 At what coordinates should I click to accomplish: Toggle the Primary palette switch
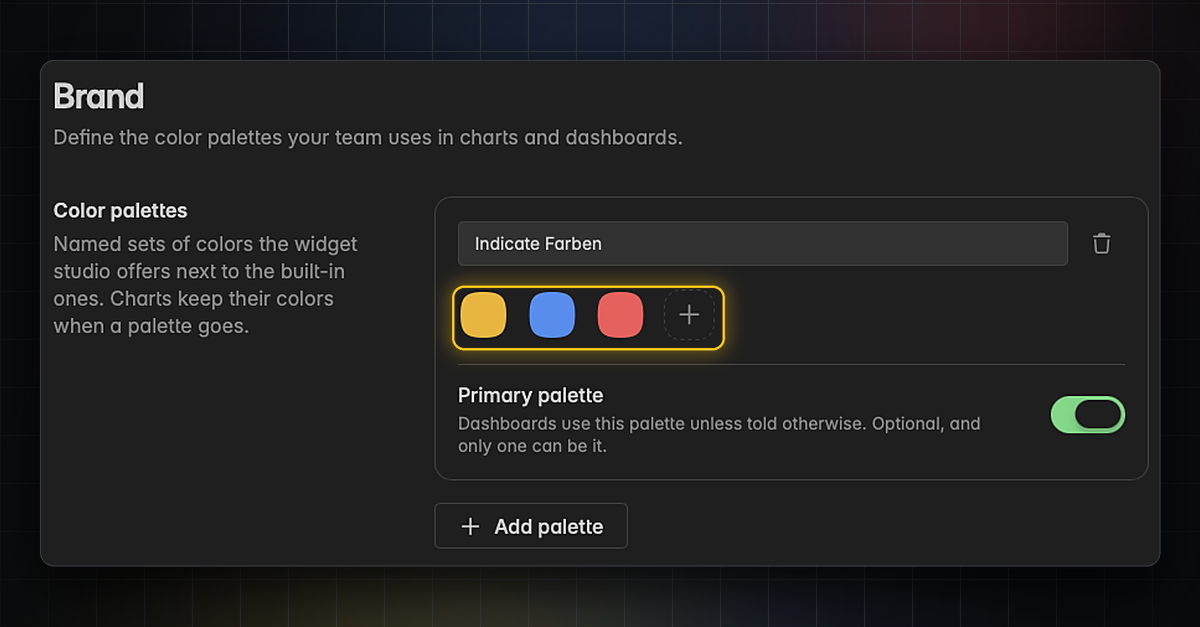tap(1088, 415)
